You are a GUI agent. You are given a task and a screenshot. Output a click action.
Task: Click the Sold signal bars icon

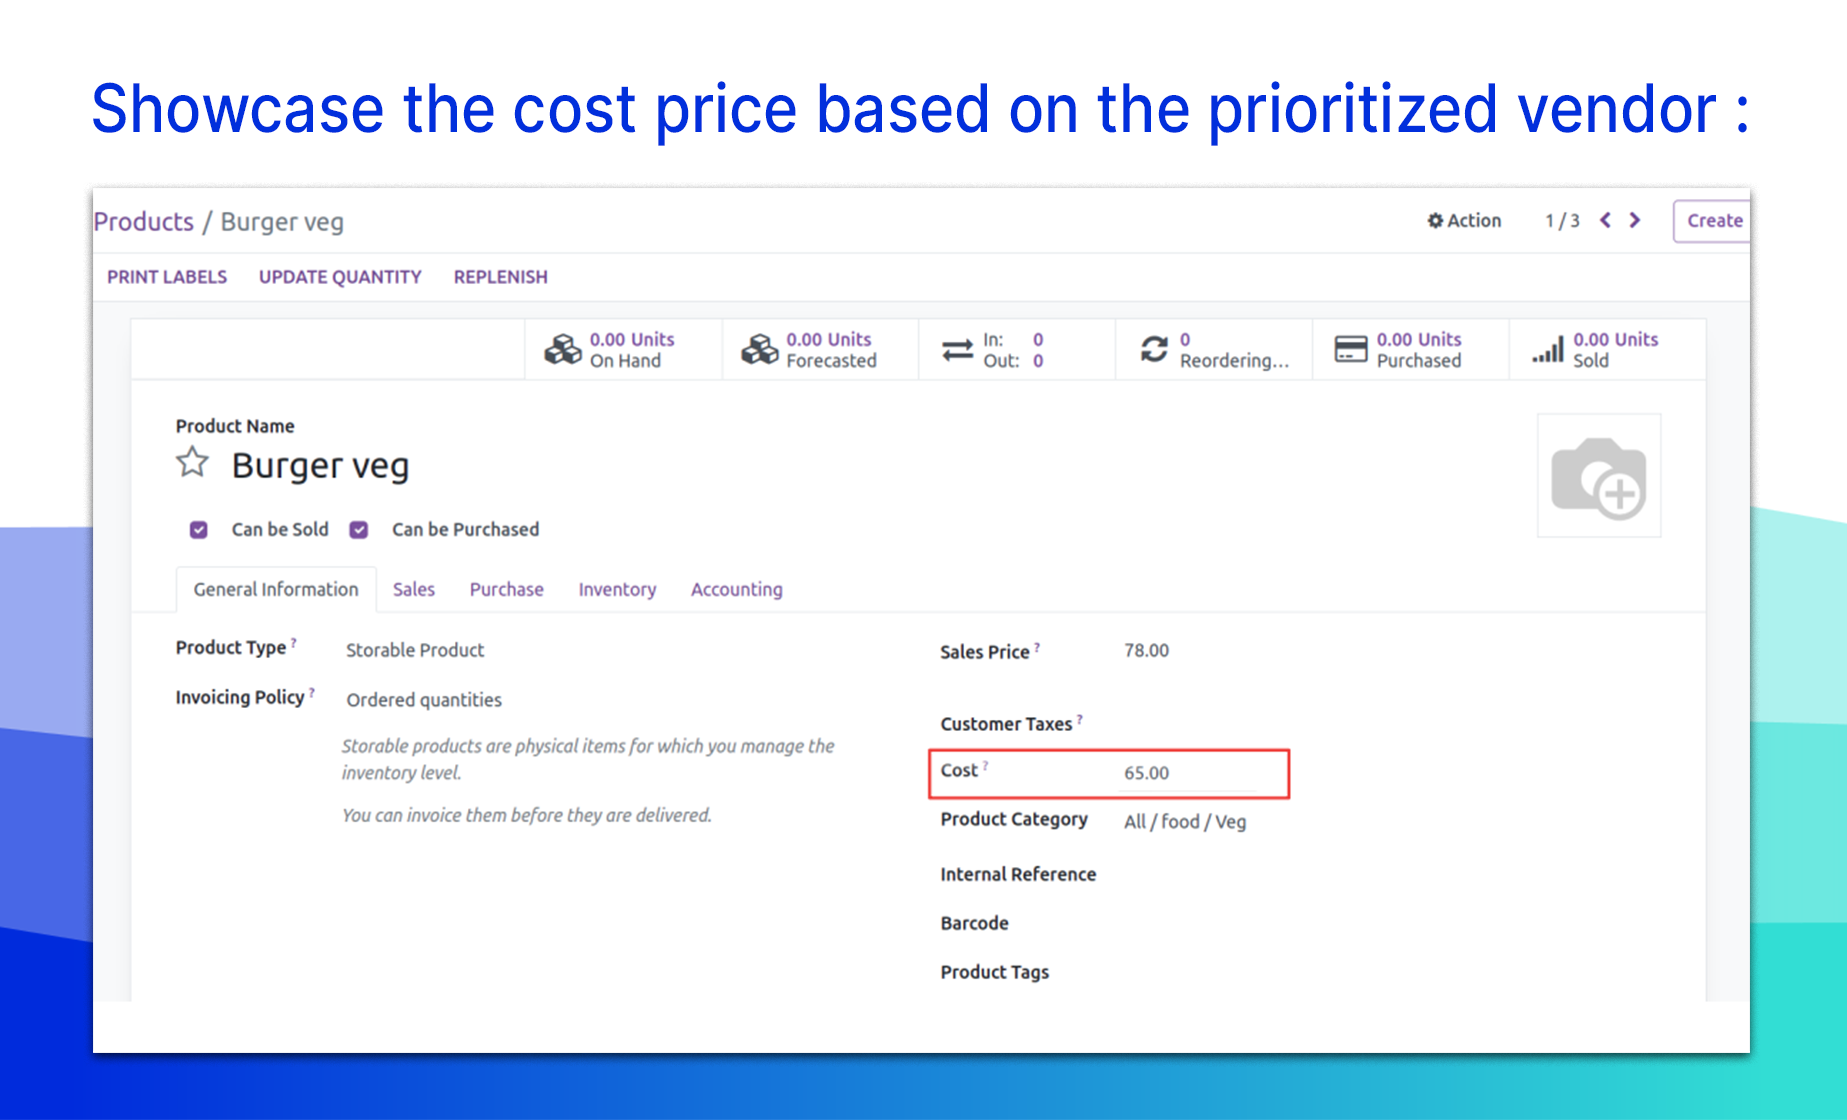[x=1548, y=349]
